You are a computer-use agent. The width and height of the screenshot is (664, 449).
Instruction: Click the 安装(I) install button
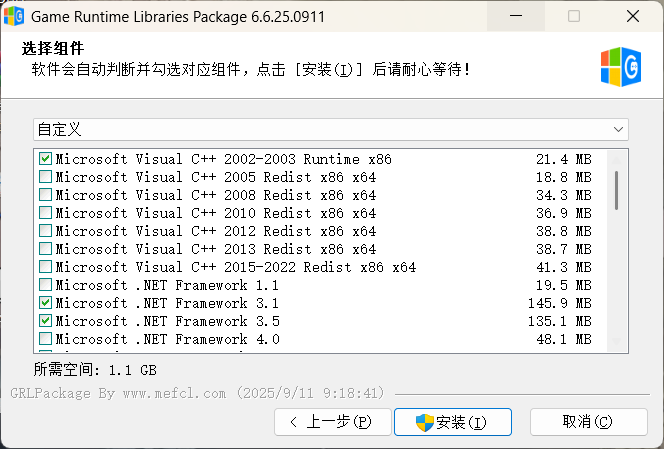(x=453, y=422)
